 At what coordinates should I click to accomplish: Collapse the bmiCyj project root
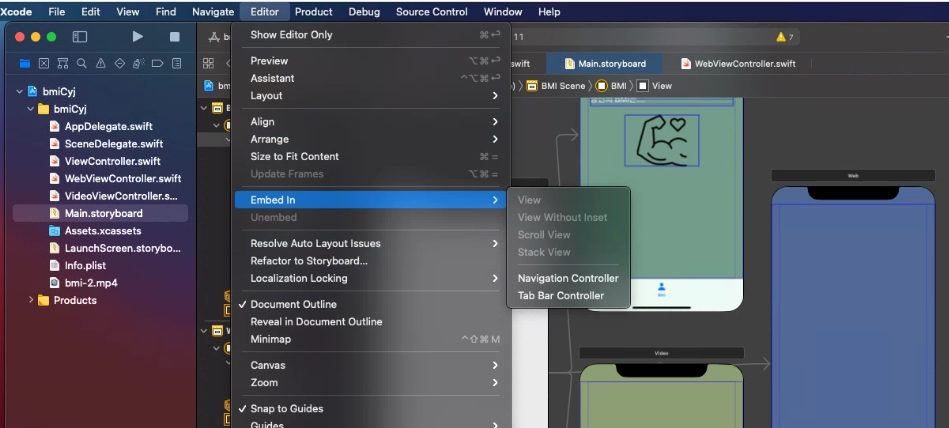click(x=20, y=91)
